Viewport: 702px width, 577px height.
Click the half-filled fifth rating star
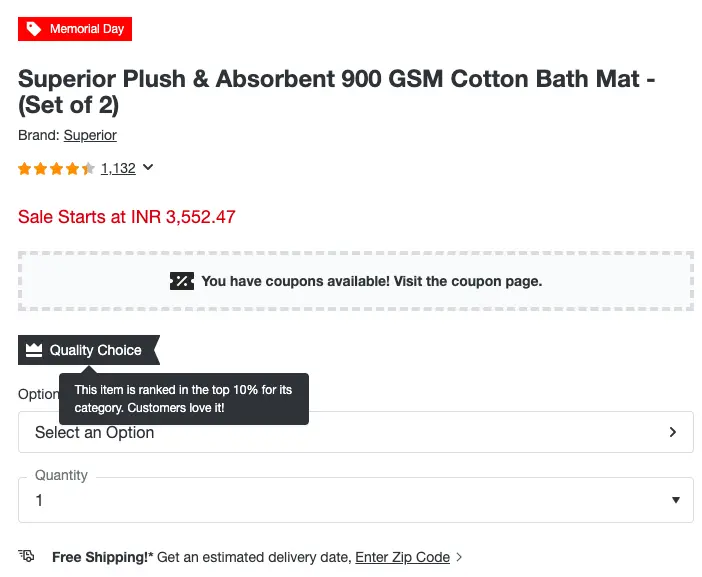(88, 169)
